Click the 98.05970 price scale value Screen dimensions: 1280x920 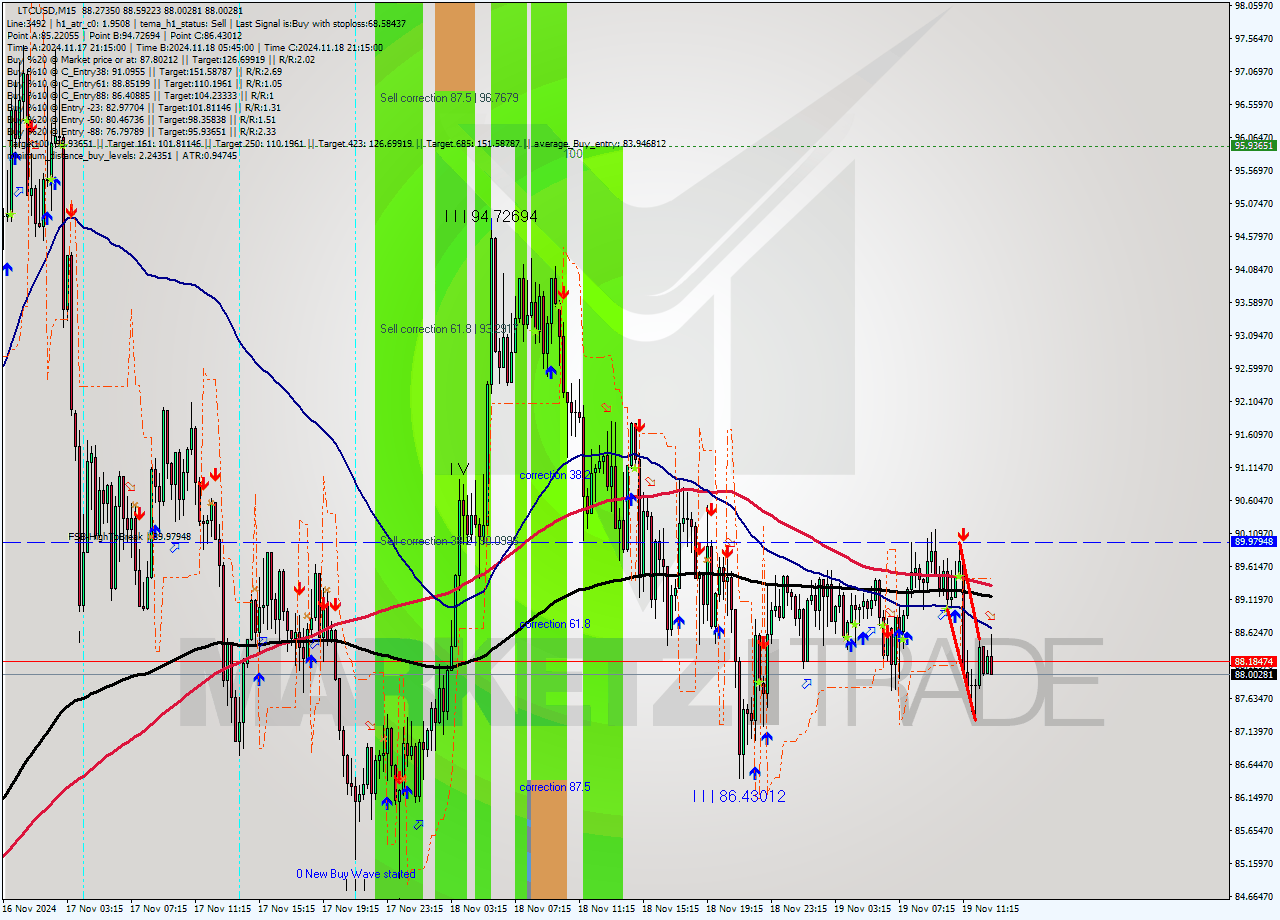tap(1254, 6)
